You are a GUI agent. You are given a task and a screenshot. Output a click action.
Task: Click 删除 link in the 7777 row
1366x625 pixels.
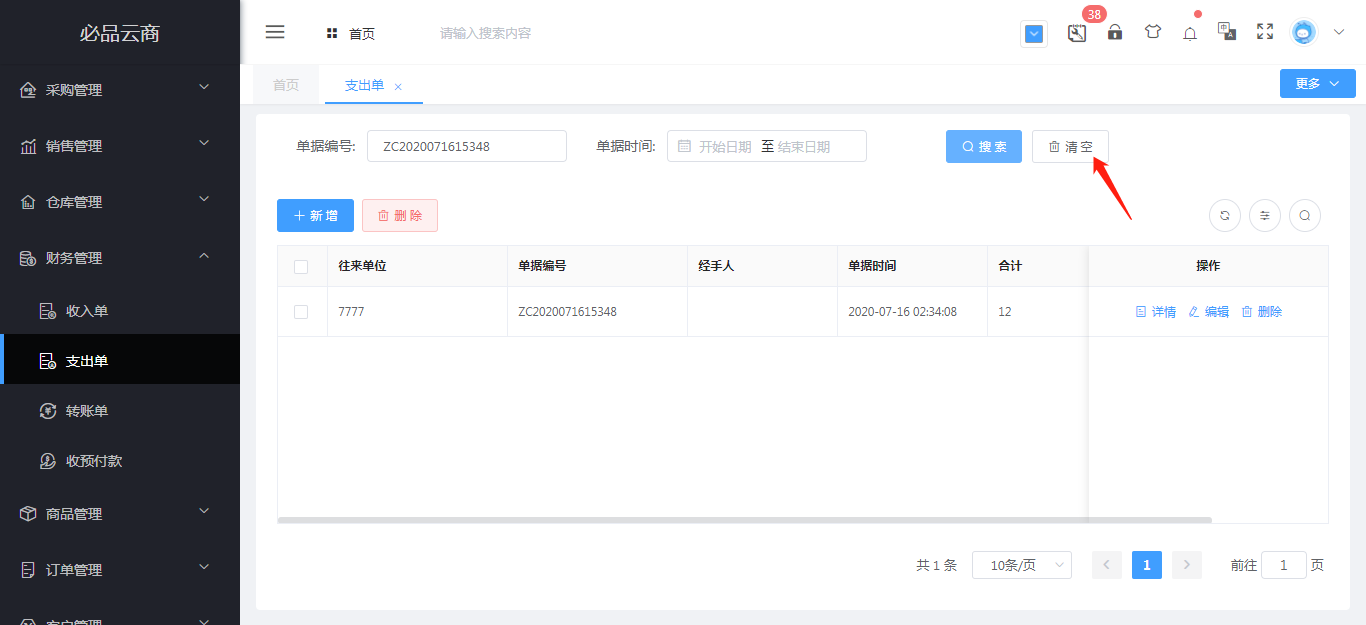click(1261, 312)
